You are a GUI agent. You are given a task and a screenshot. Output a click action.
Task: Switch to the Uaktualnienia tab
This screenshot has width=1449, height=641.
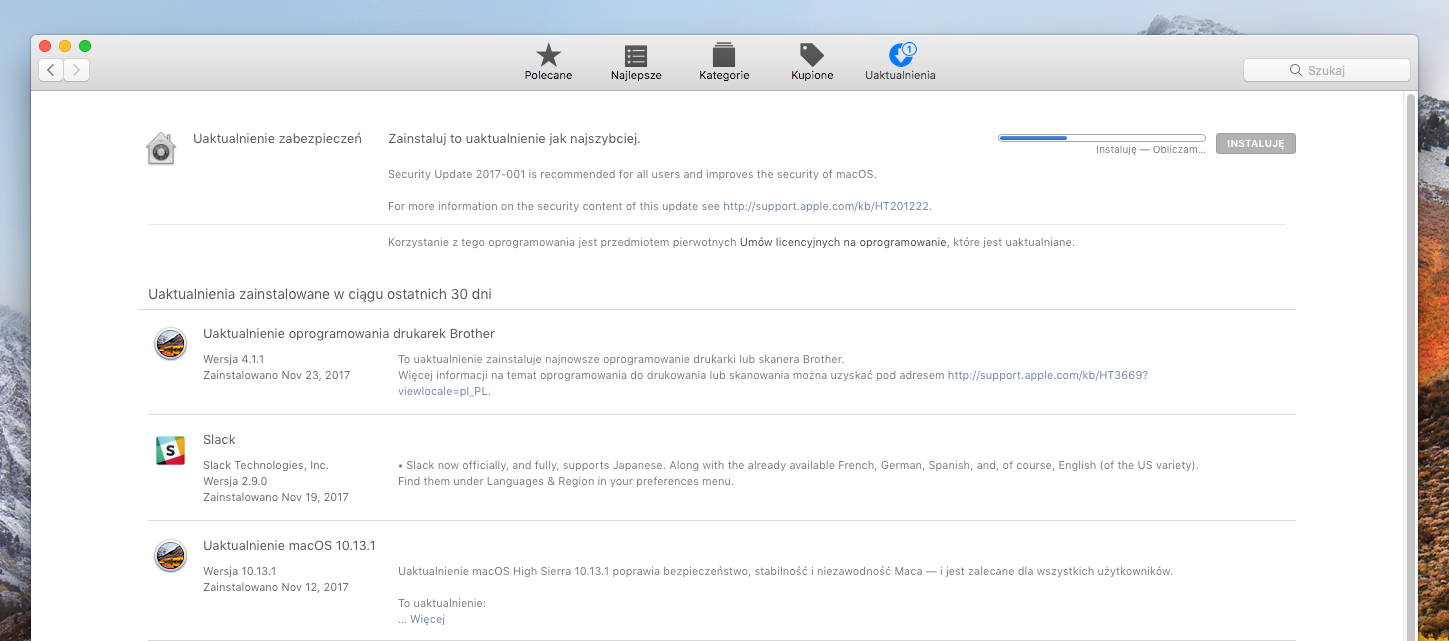(900, 62)
